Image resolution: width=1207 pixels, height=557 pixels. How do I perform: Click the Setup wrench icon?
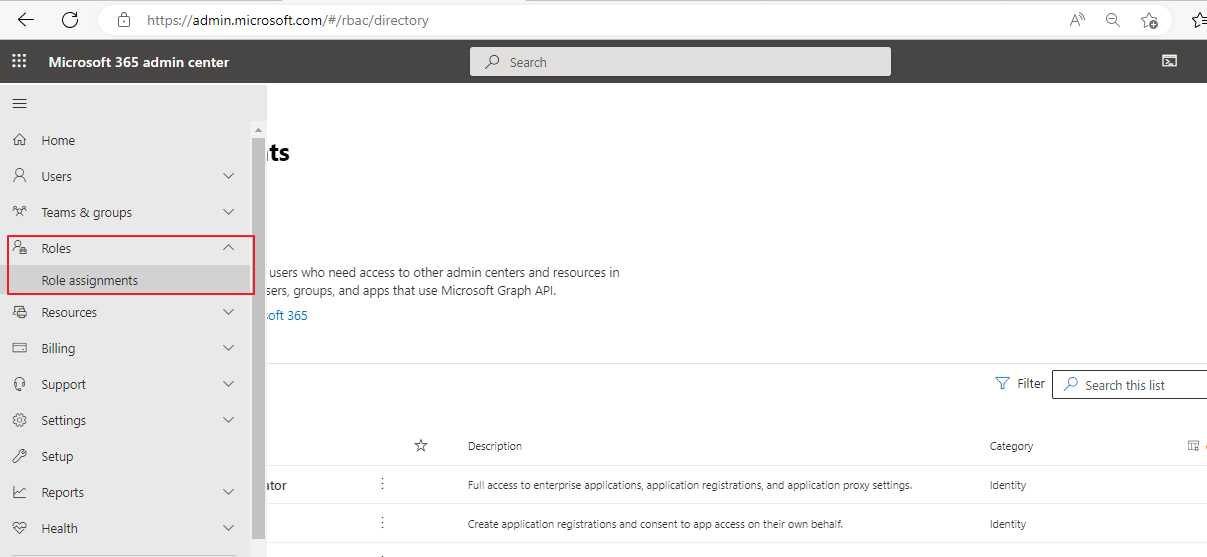point(19,456)
